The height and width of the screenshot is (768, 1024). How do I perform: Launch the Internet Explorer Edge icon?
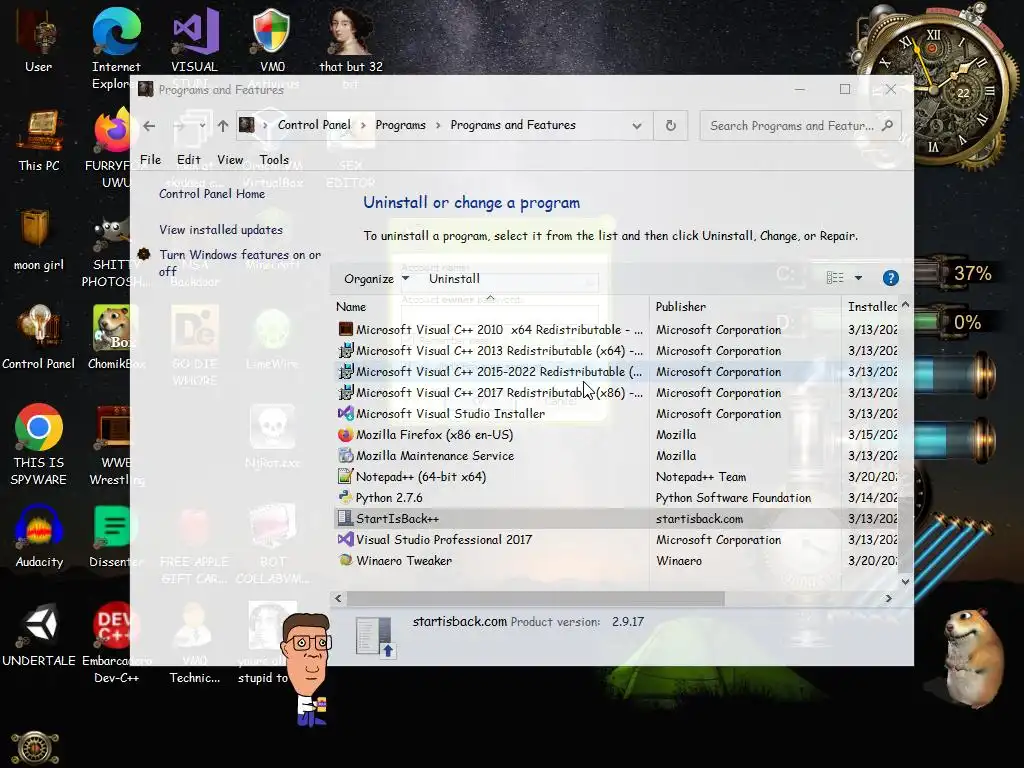116,49
